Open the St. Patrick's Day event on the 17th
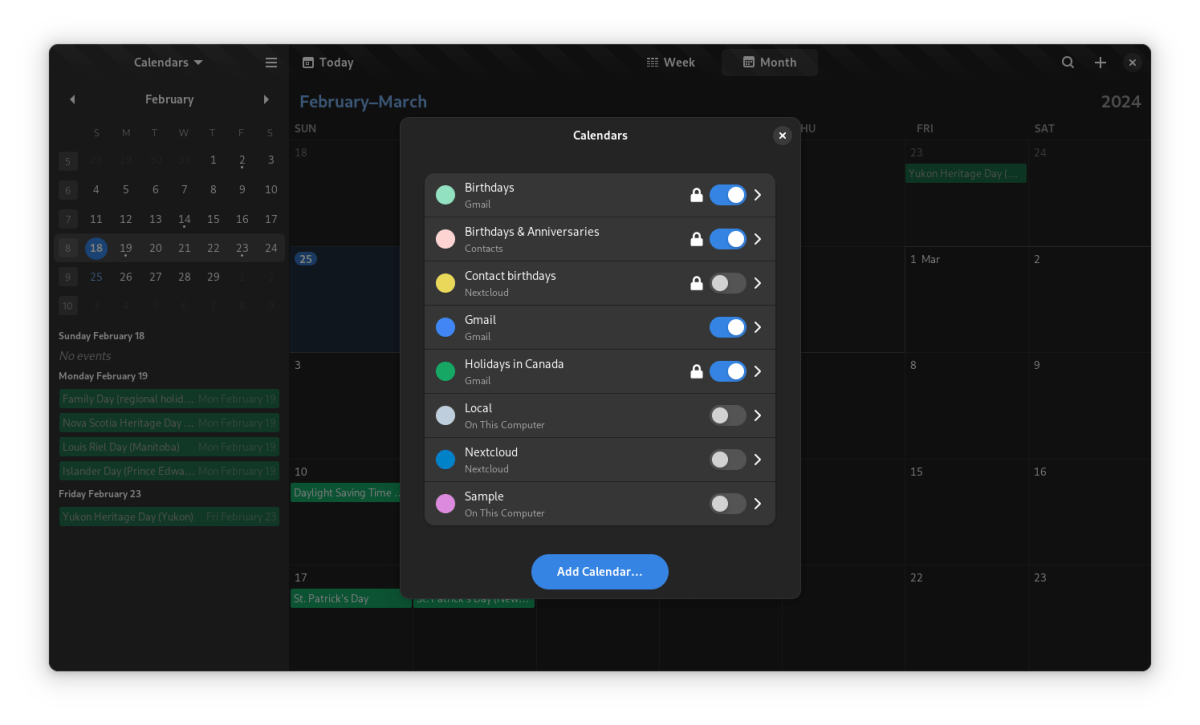1200x725 pixels. pyautogui.click(x=351, y=599)
